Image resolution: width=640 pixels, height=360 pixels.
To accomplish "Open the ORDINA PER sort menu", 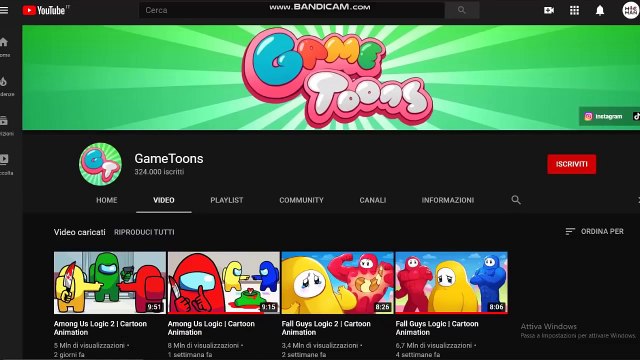I will coord(595,231).
